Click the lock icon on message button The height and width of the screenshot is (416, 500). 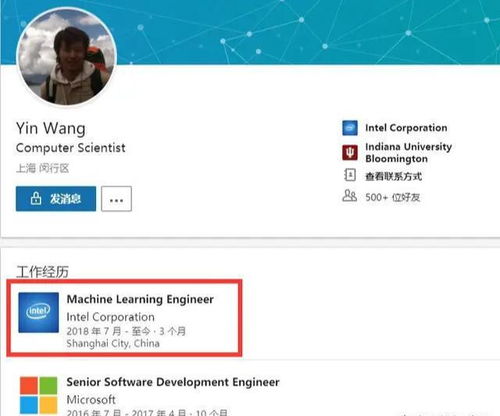36,198
